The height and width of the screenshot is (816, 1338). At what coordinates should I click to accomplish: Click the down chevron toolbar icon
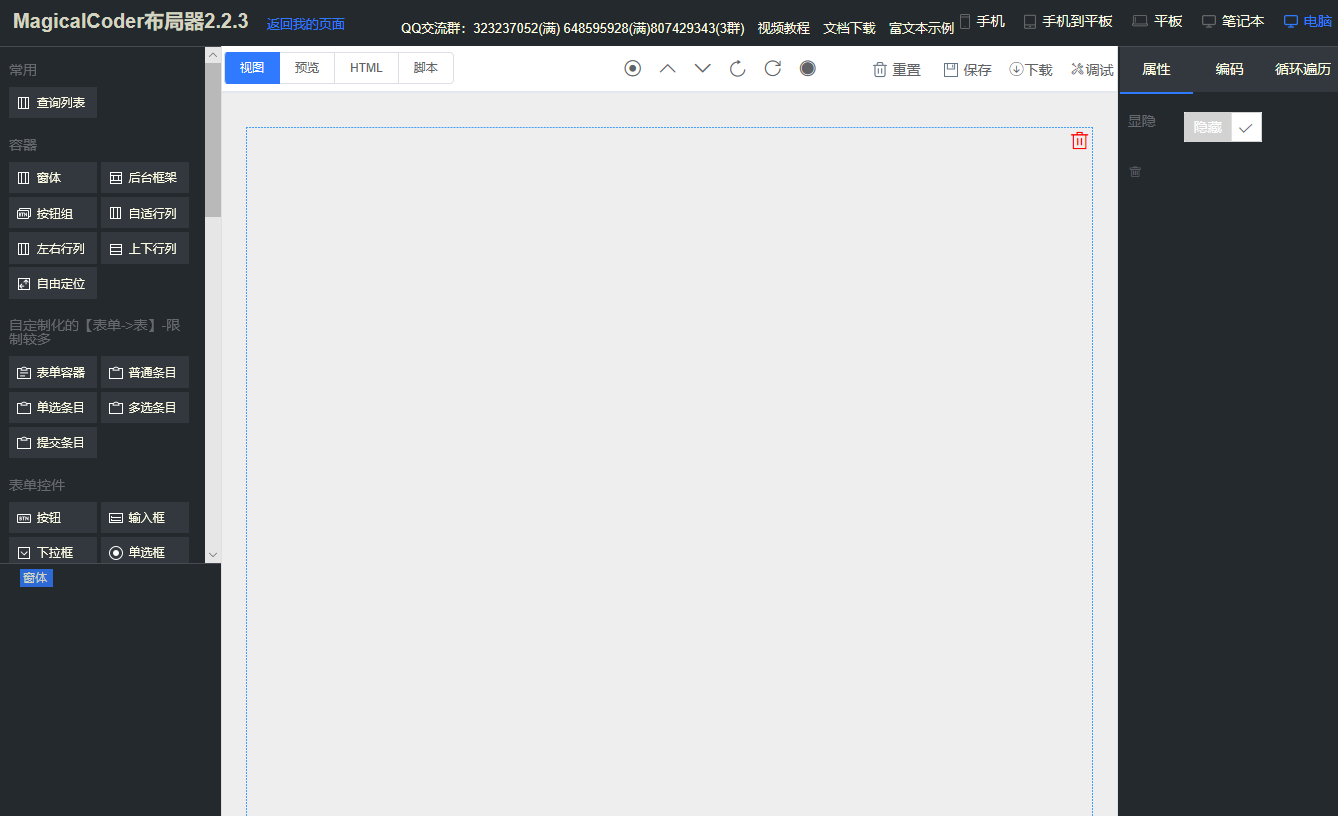[702, 68]
